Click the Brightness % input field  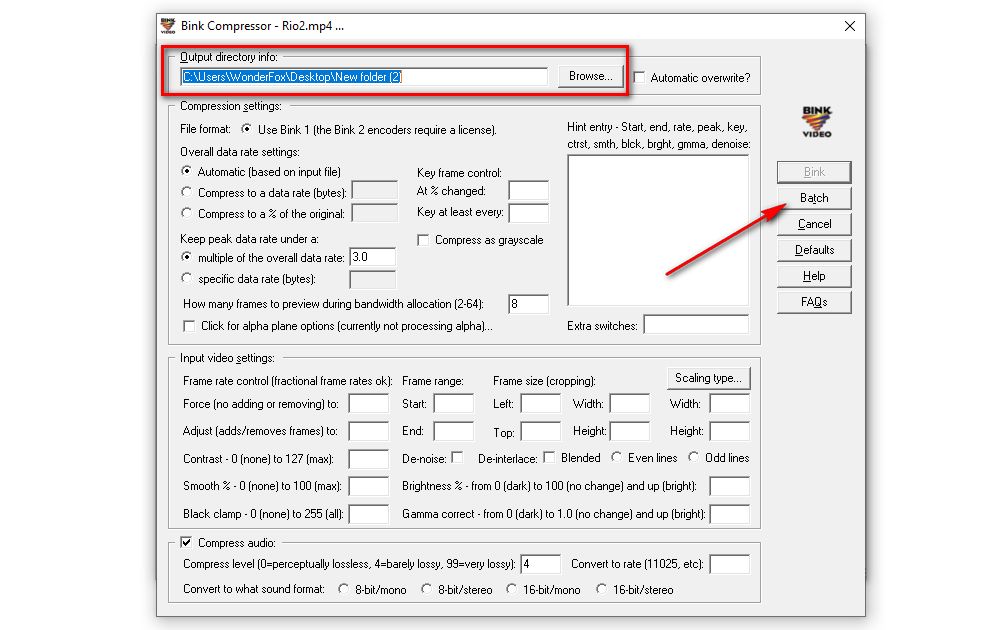(730, 486)
